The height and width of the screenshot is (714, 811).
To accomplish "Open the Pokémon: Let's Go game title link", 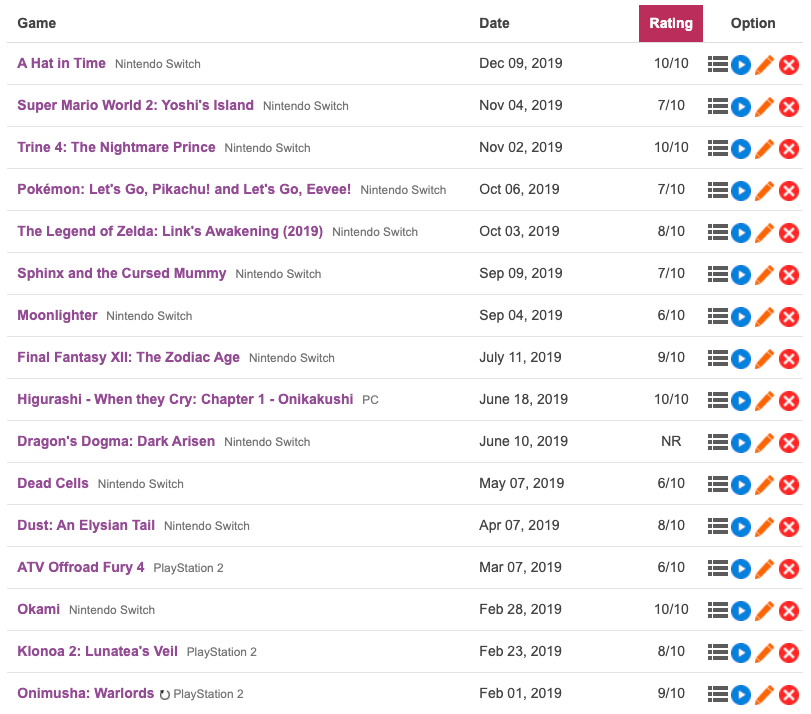I will point(184,189).
